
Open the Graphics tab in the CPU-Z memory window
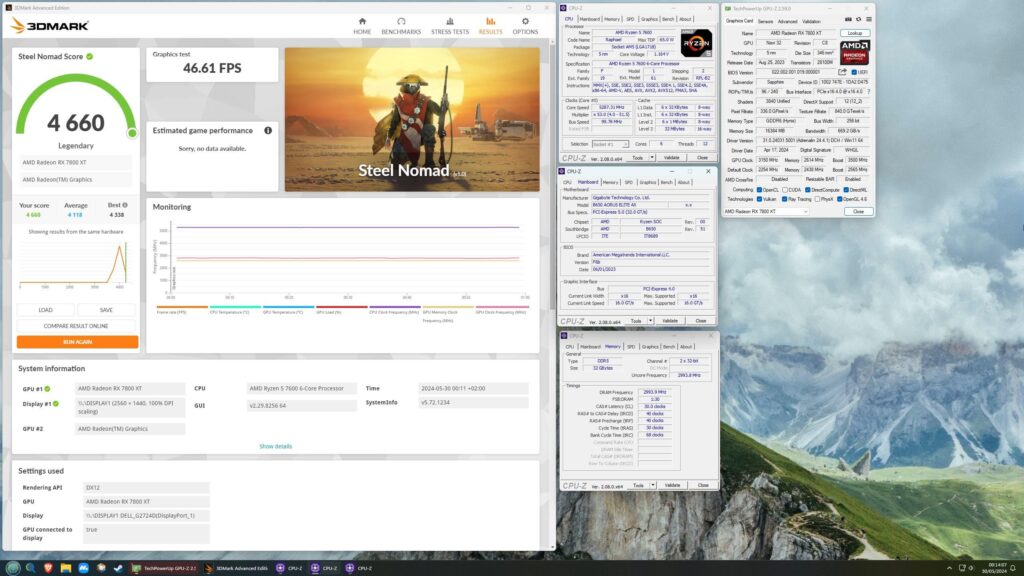[650, 347]
